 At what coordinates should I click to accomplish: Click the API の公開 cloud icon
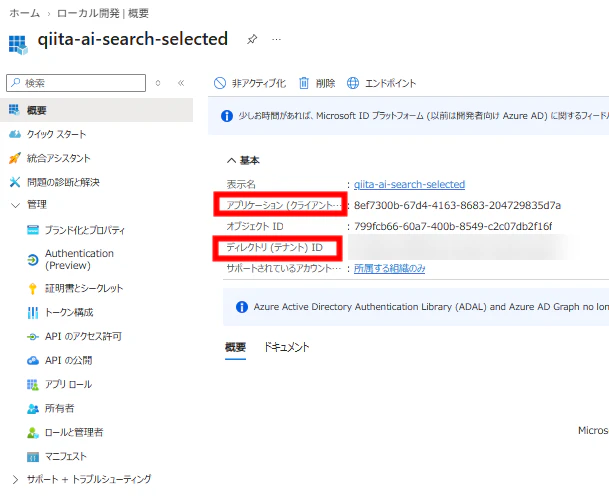(33, 361)
